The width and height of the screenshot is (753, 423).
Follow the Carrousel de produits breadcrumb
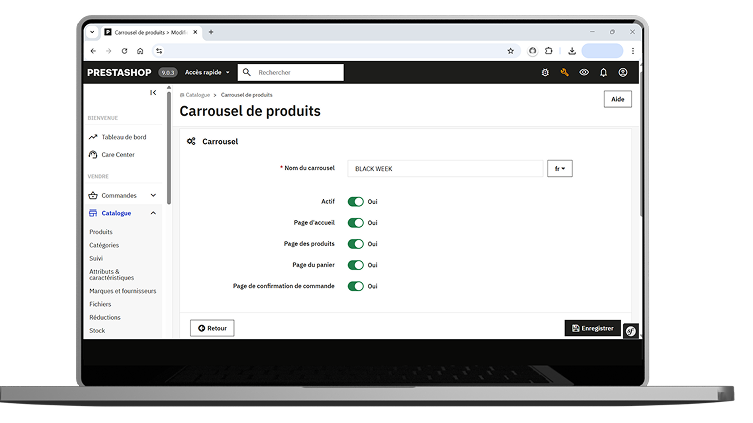246,95
